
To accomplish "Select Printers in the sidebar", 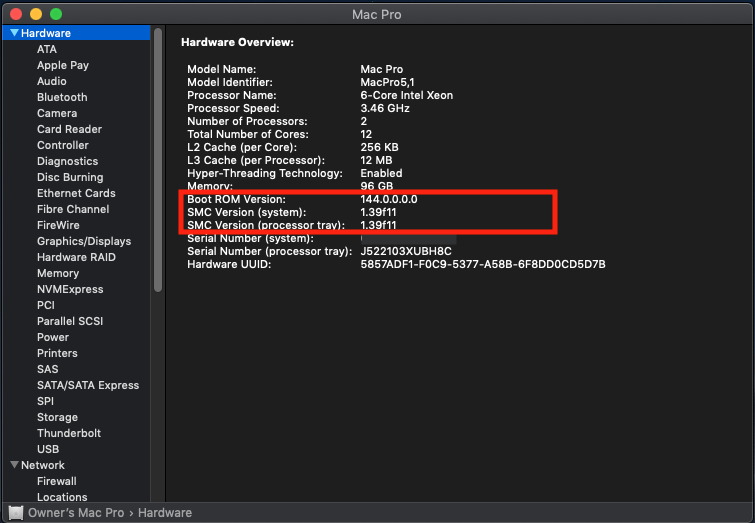I will tap(57, 353).
